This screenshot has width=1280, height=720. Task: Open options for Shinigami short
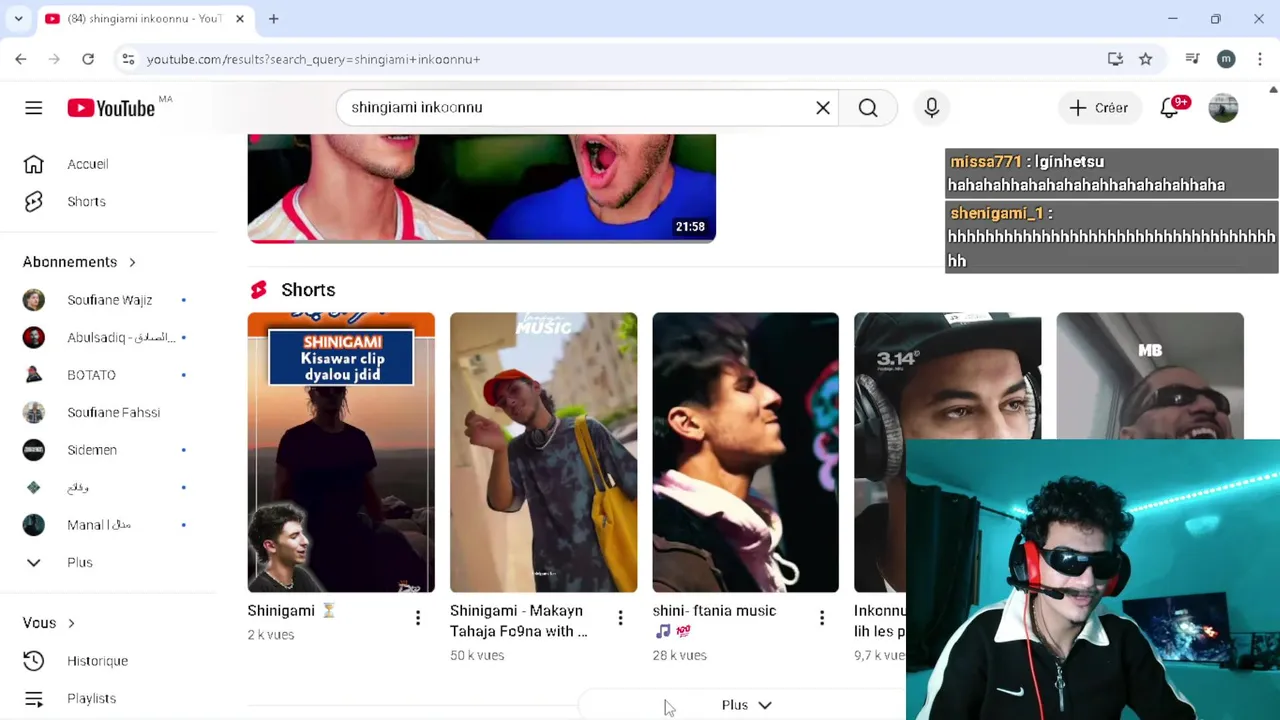coord(418,619)
